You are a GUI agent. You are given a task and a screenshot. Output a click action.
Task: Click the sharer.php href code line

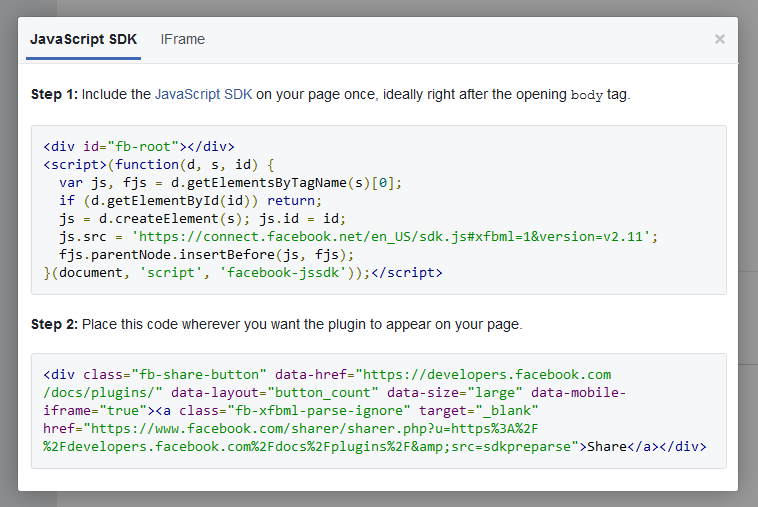tap(291, 429)
